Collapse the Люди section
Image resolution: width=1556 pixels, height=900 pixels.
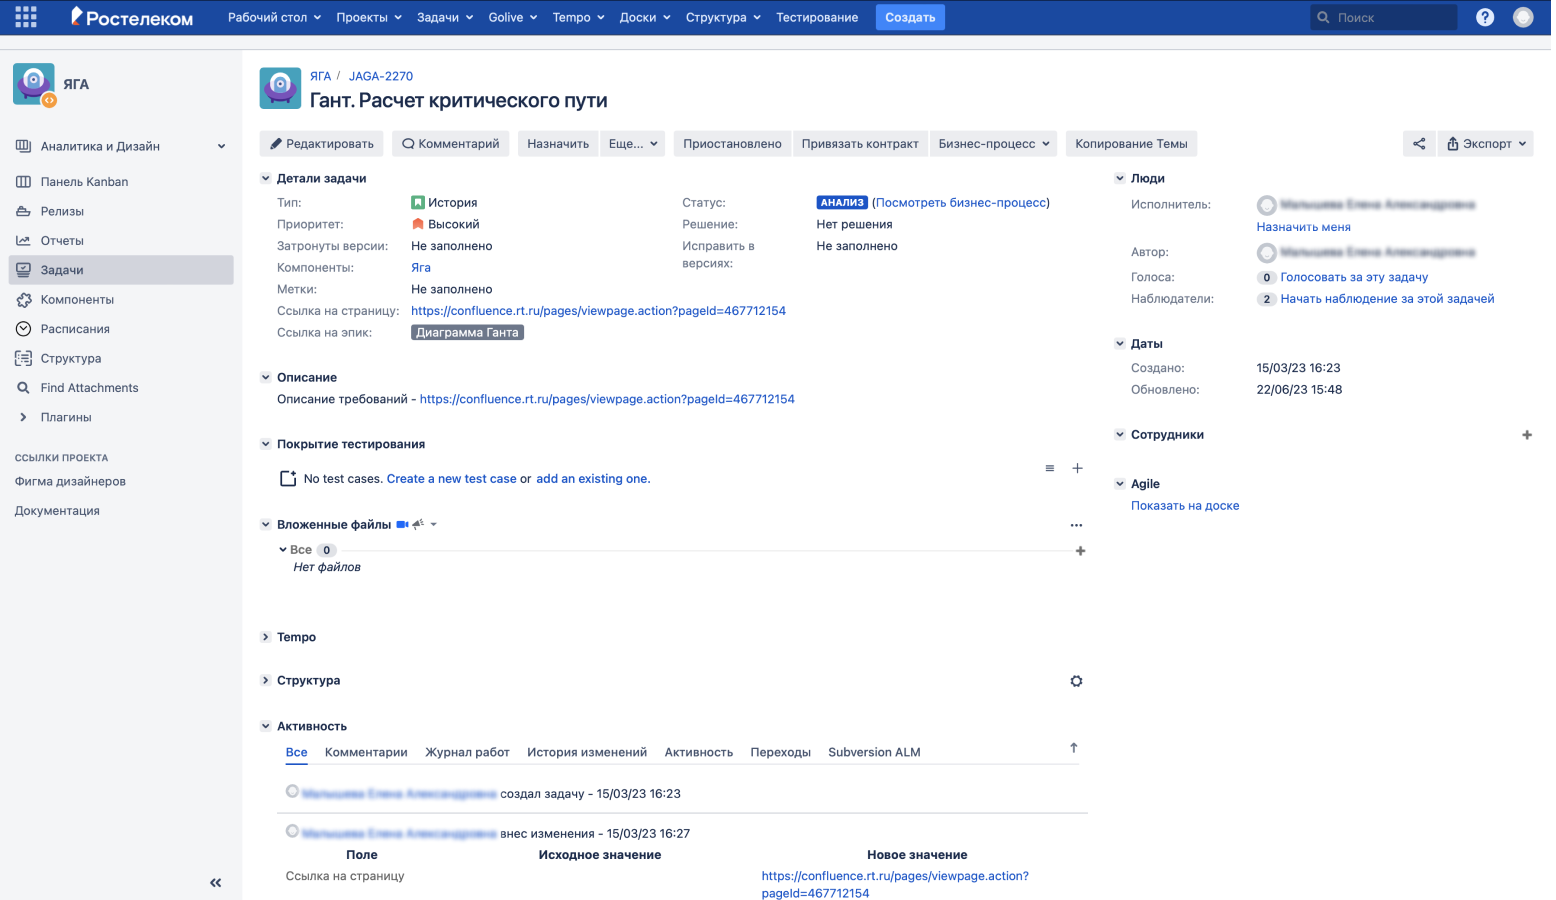click(x=1119, y=178)
